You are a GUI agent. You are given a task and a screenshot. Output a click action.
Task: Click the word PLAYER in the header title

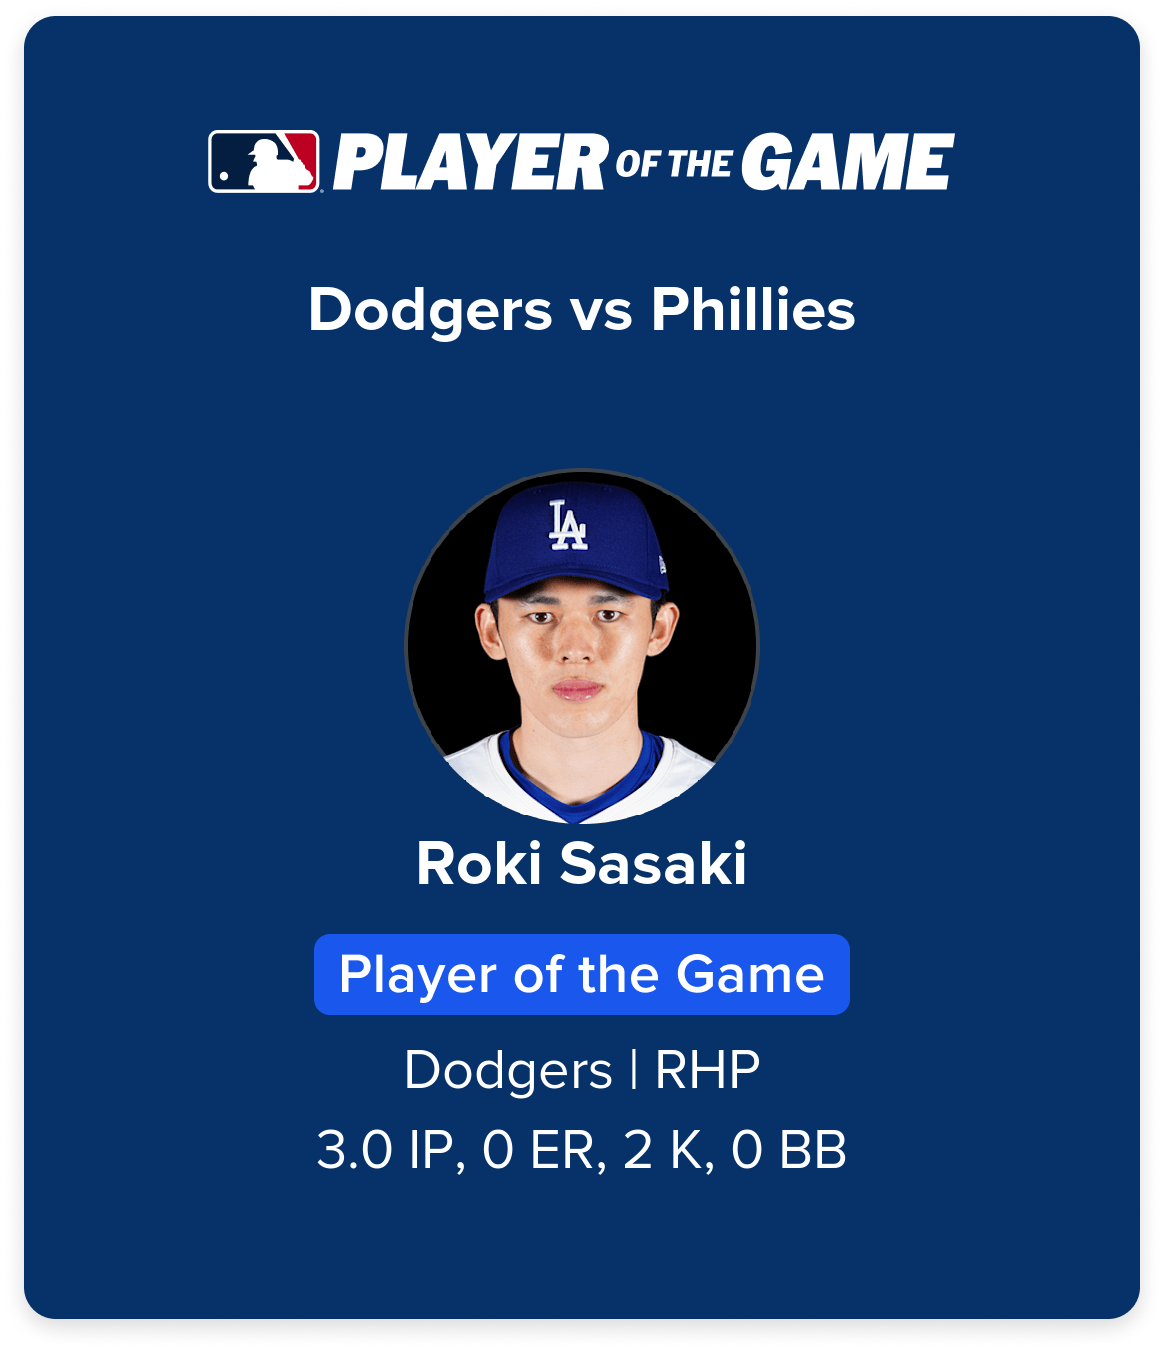point(470,162)
